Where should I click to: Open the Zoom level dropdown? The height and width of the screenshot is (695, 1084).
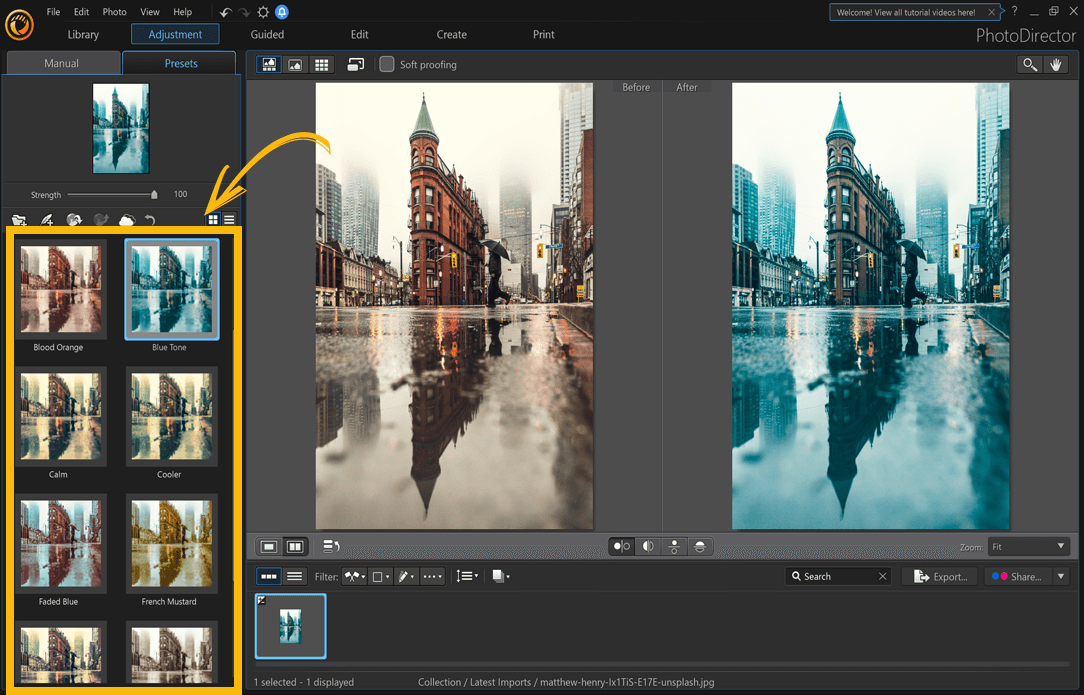pyautogui.click(x=1029, y=547)
